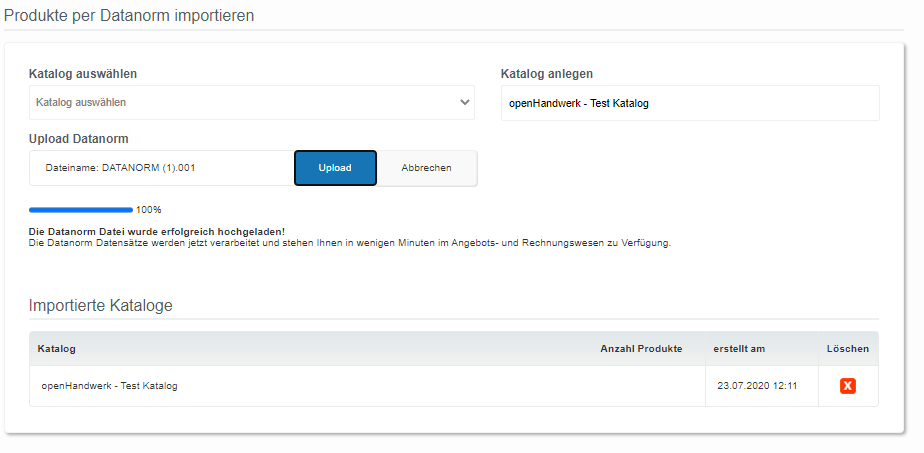The width and height of the screenshot is (924, 453).
Task: Expand the Katalog auswählen chevron arrow
Action: (465, 102)
